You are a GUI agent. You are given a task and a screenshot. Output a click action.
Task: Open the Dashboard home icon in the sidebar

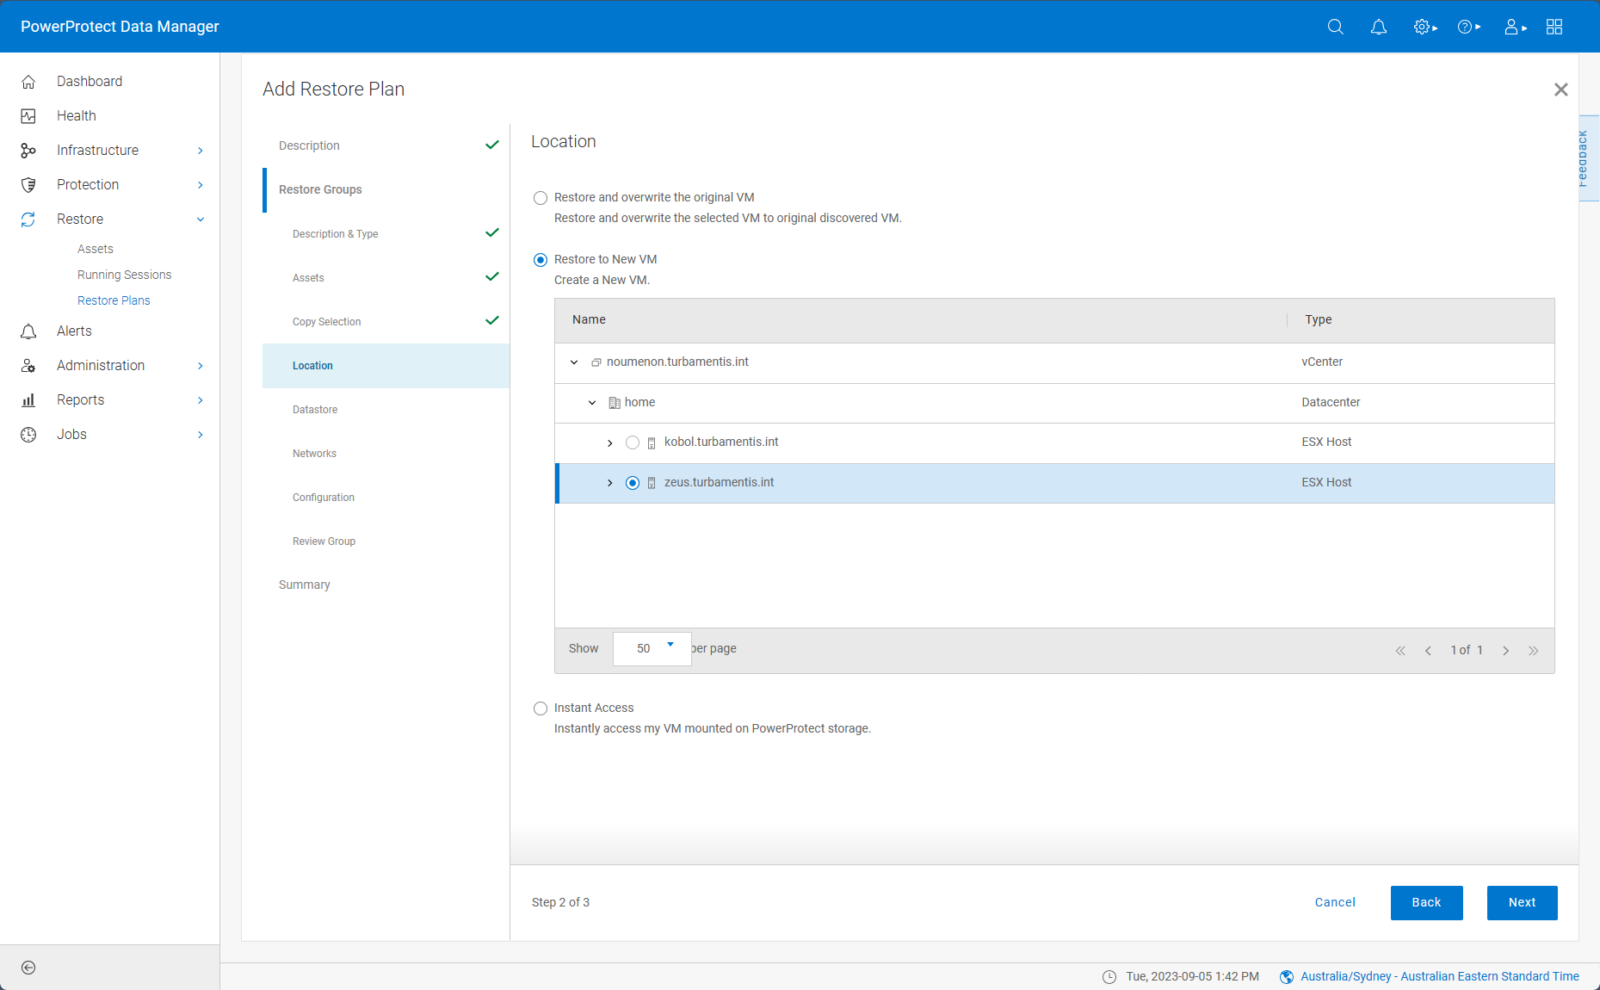pyautogui.click(x=29, y=81)
